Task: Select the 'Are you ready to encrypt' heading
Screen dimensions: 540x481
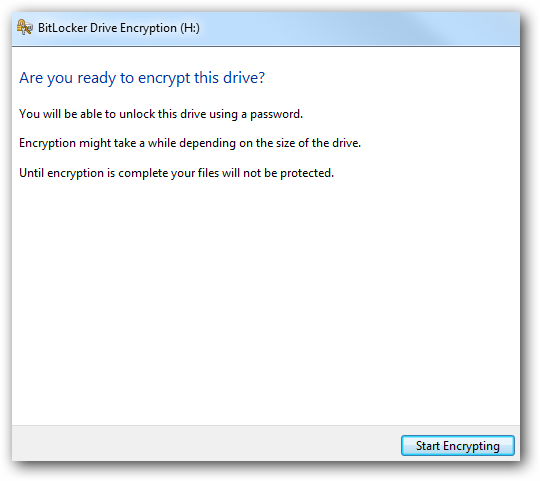Action: pyautogui.click(x=142, y=78)
